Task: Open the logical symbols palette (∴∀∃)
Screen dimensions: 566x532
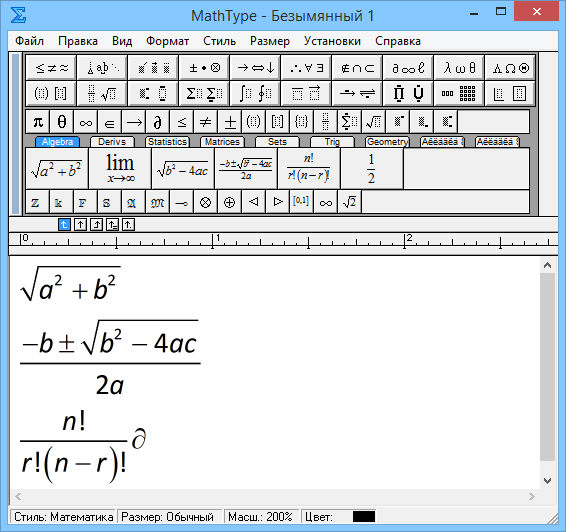Action: point(306,67)
